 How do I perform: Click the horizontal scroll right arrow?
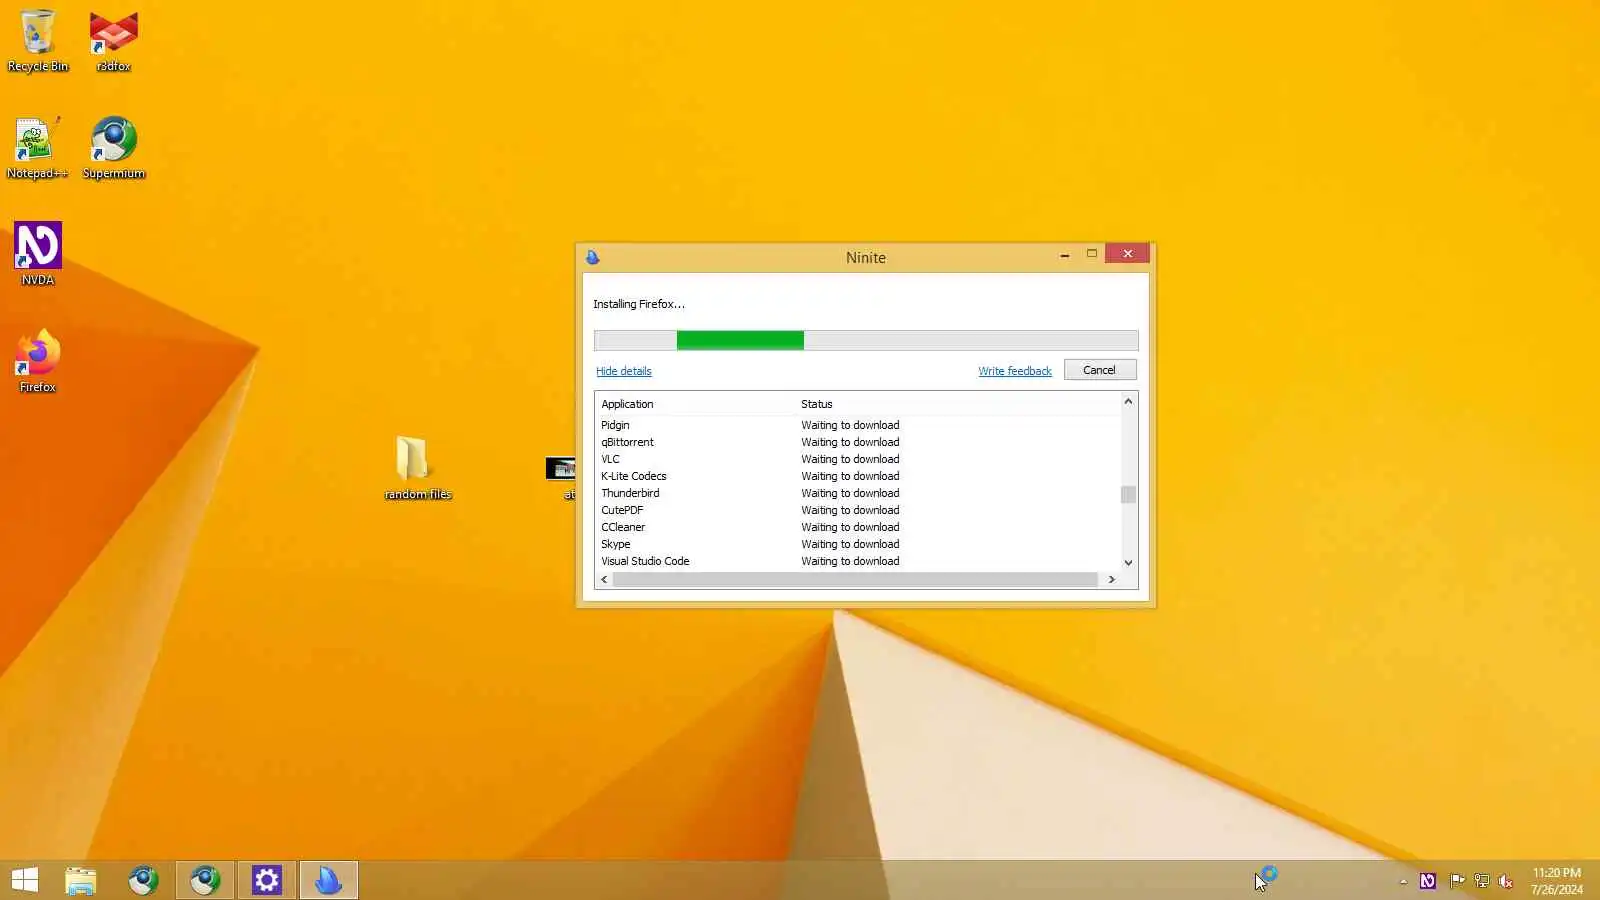[x=1111, y=580]
